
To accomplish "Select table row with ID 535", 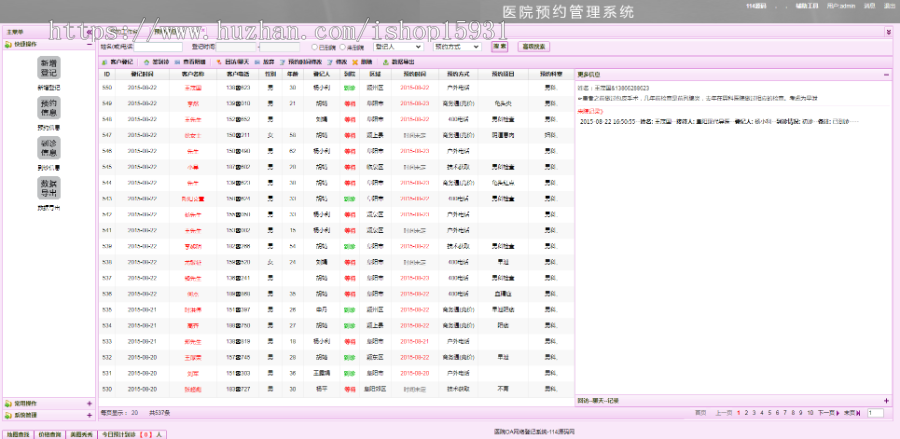I will pos(336,310).
